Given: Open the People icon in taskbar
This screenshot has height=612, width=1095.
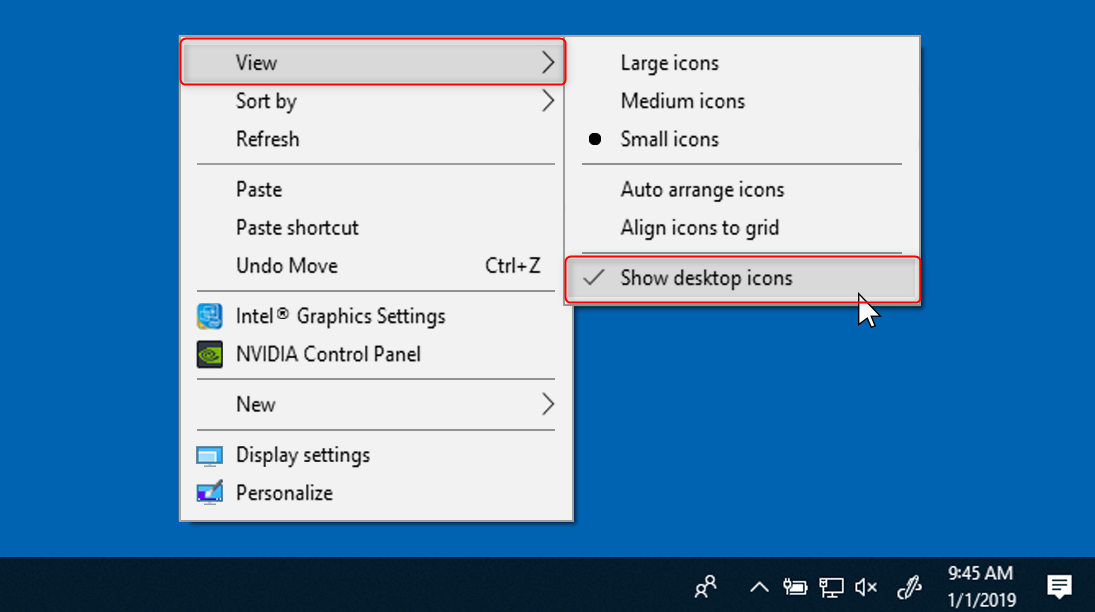Looking at the screenshot, I should 705,586.
